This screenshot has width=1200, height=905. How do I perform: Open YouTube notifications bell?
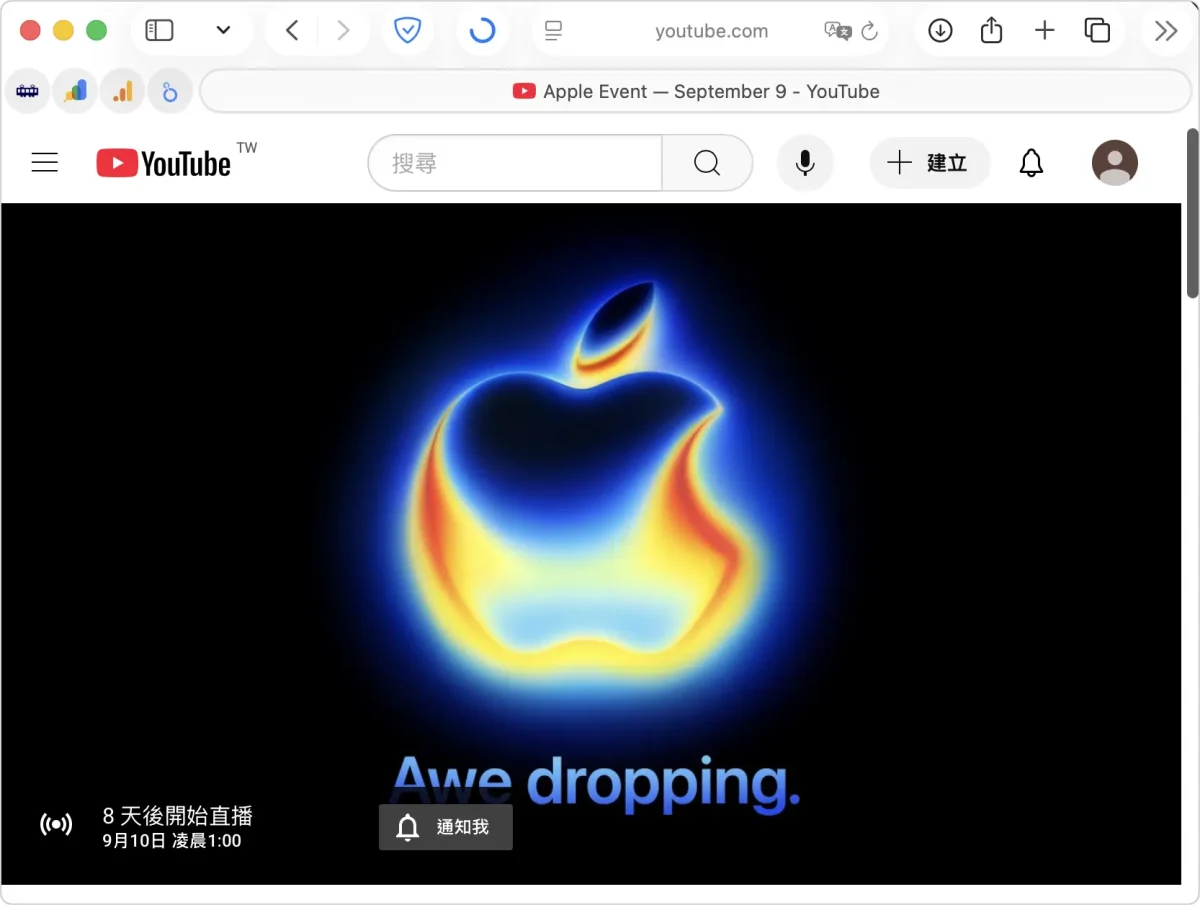(1031, 162)
